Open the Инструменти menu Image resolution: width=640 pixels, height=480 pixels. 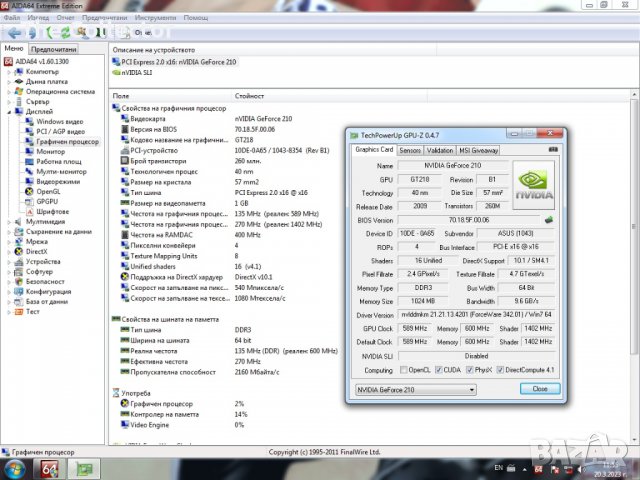[x=155, y=18]
